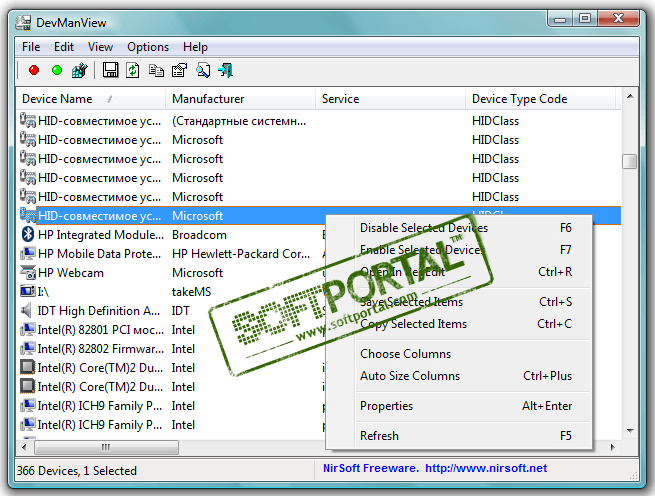Click the horizontal scrollbar right arrow
Image resolution: width=655 pixels, height=496 pixels.
click(x=612, y=447)
